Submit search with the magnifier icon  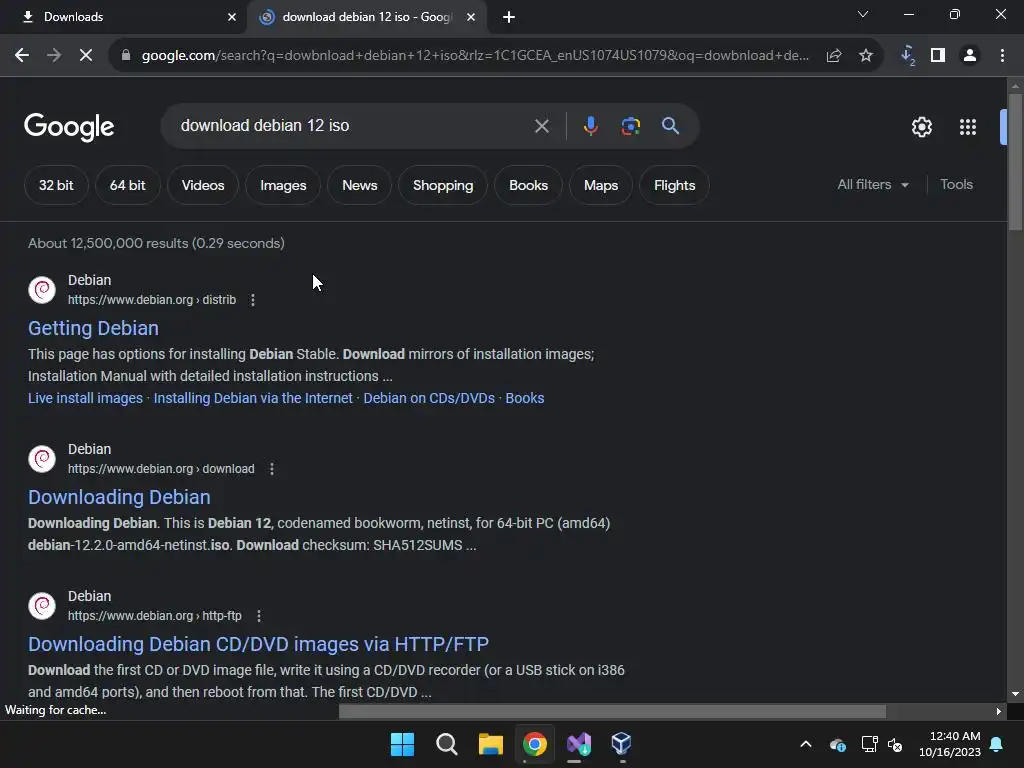[x=670, y=126]
